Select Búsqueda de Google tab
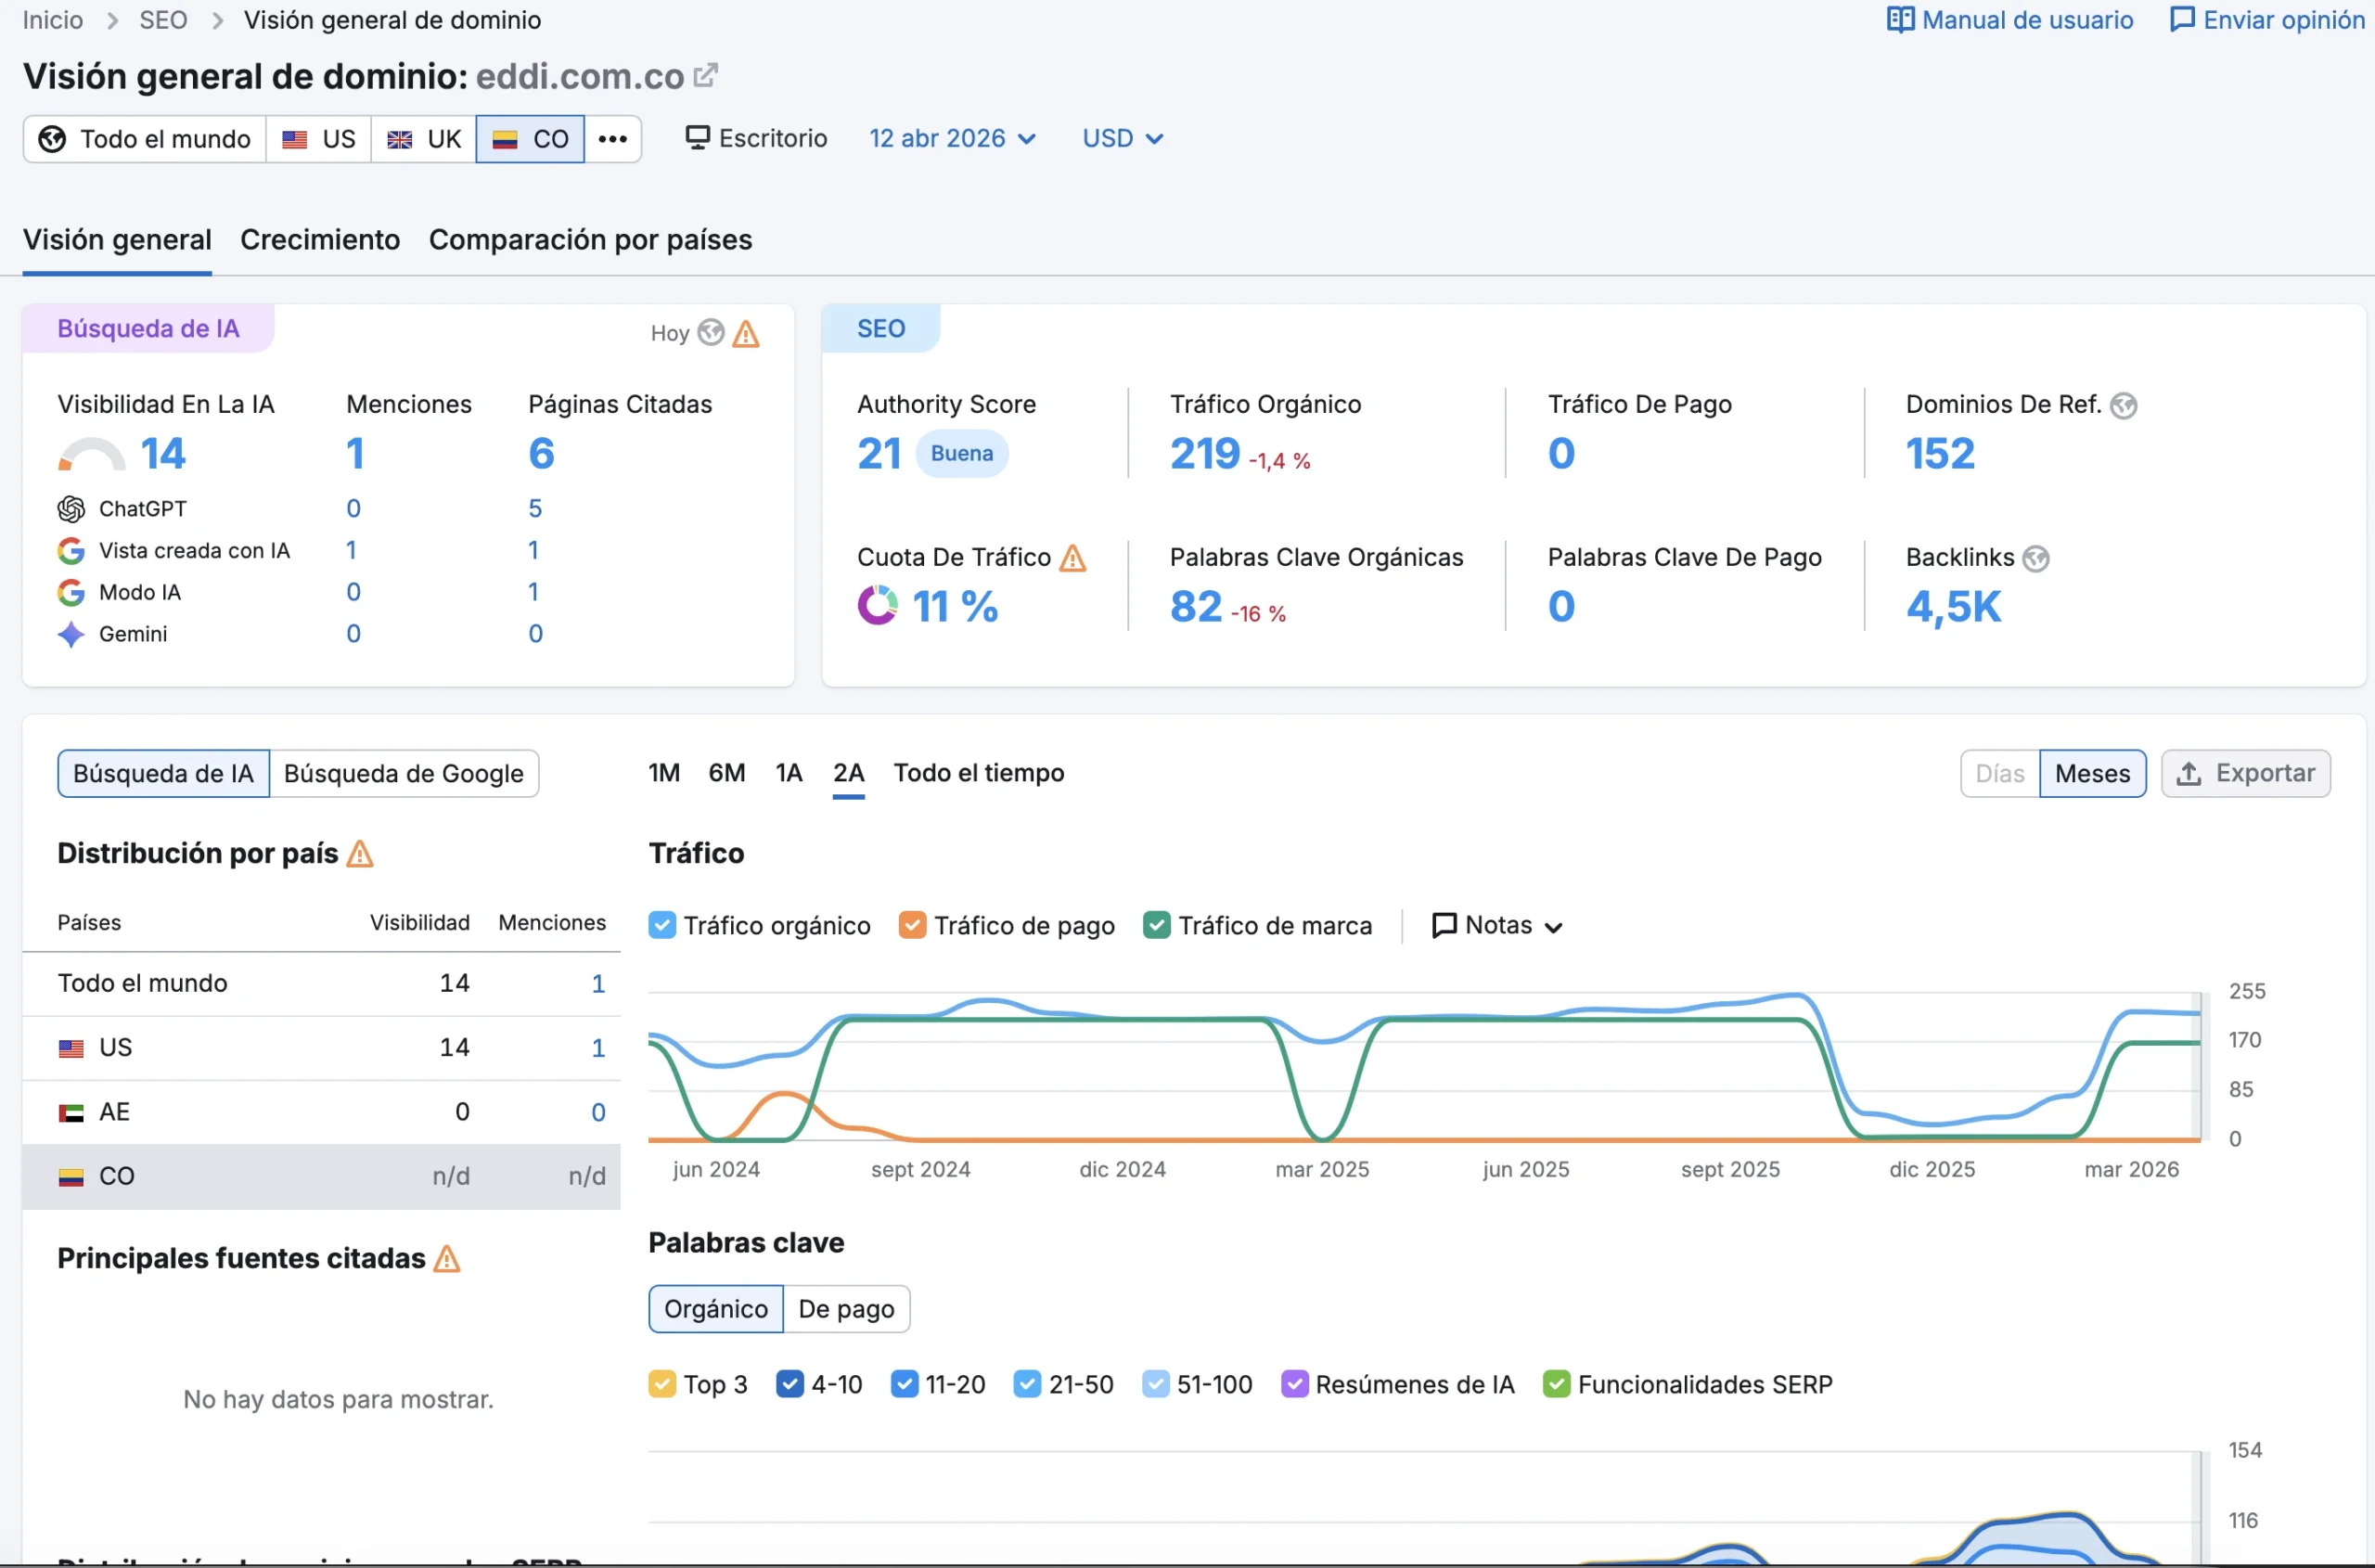2375x1568 pixels. click(403, 773)
